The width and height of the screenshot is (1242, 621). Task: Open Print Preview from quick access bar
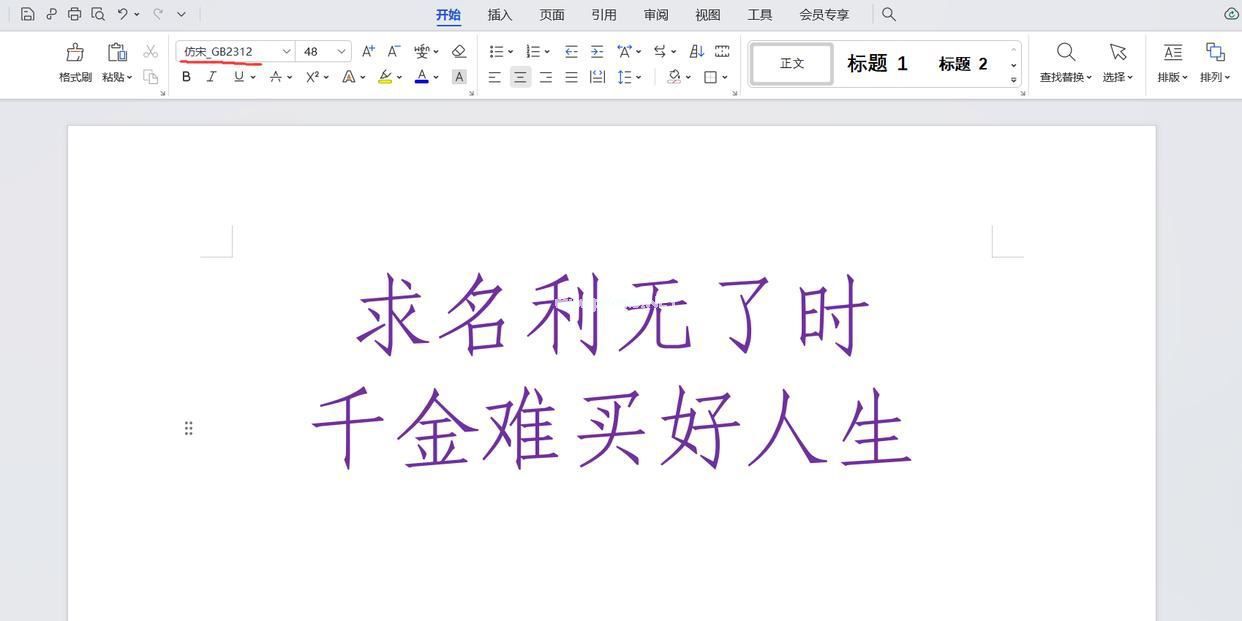[98, 14]
